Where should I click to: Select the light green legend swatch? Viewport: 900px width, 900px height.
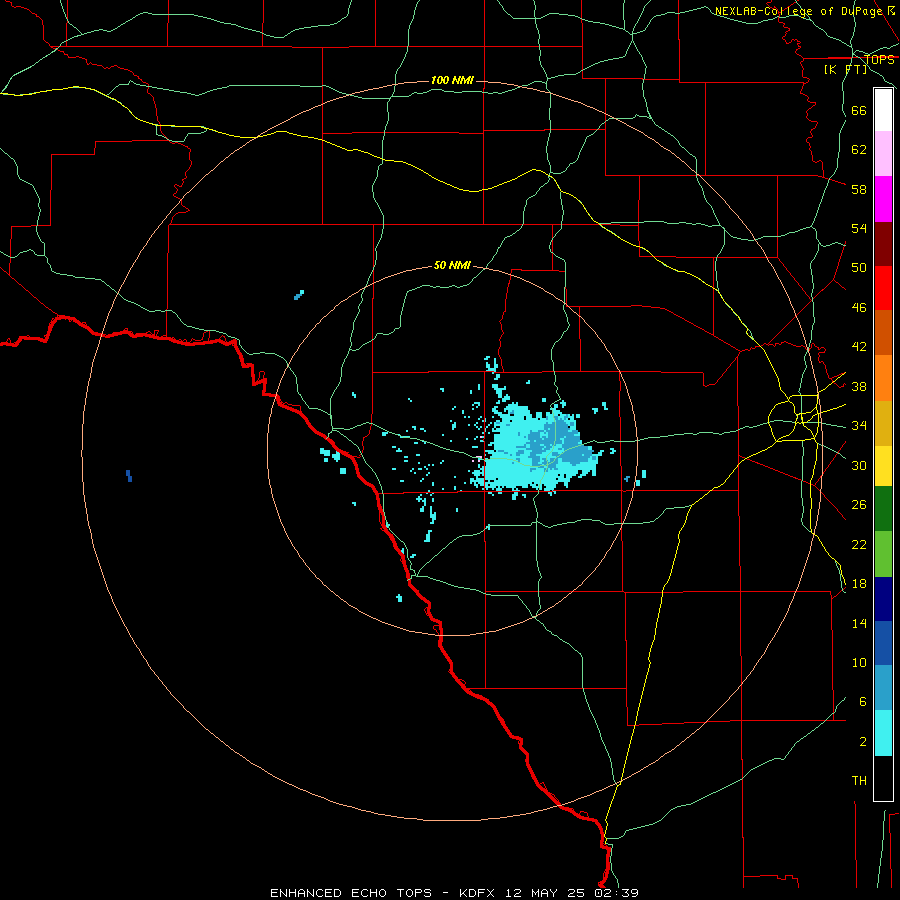point(883,554)
